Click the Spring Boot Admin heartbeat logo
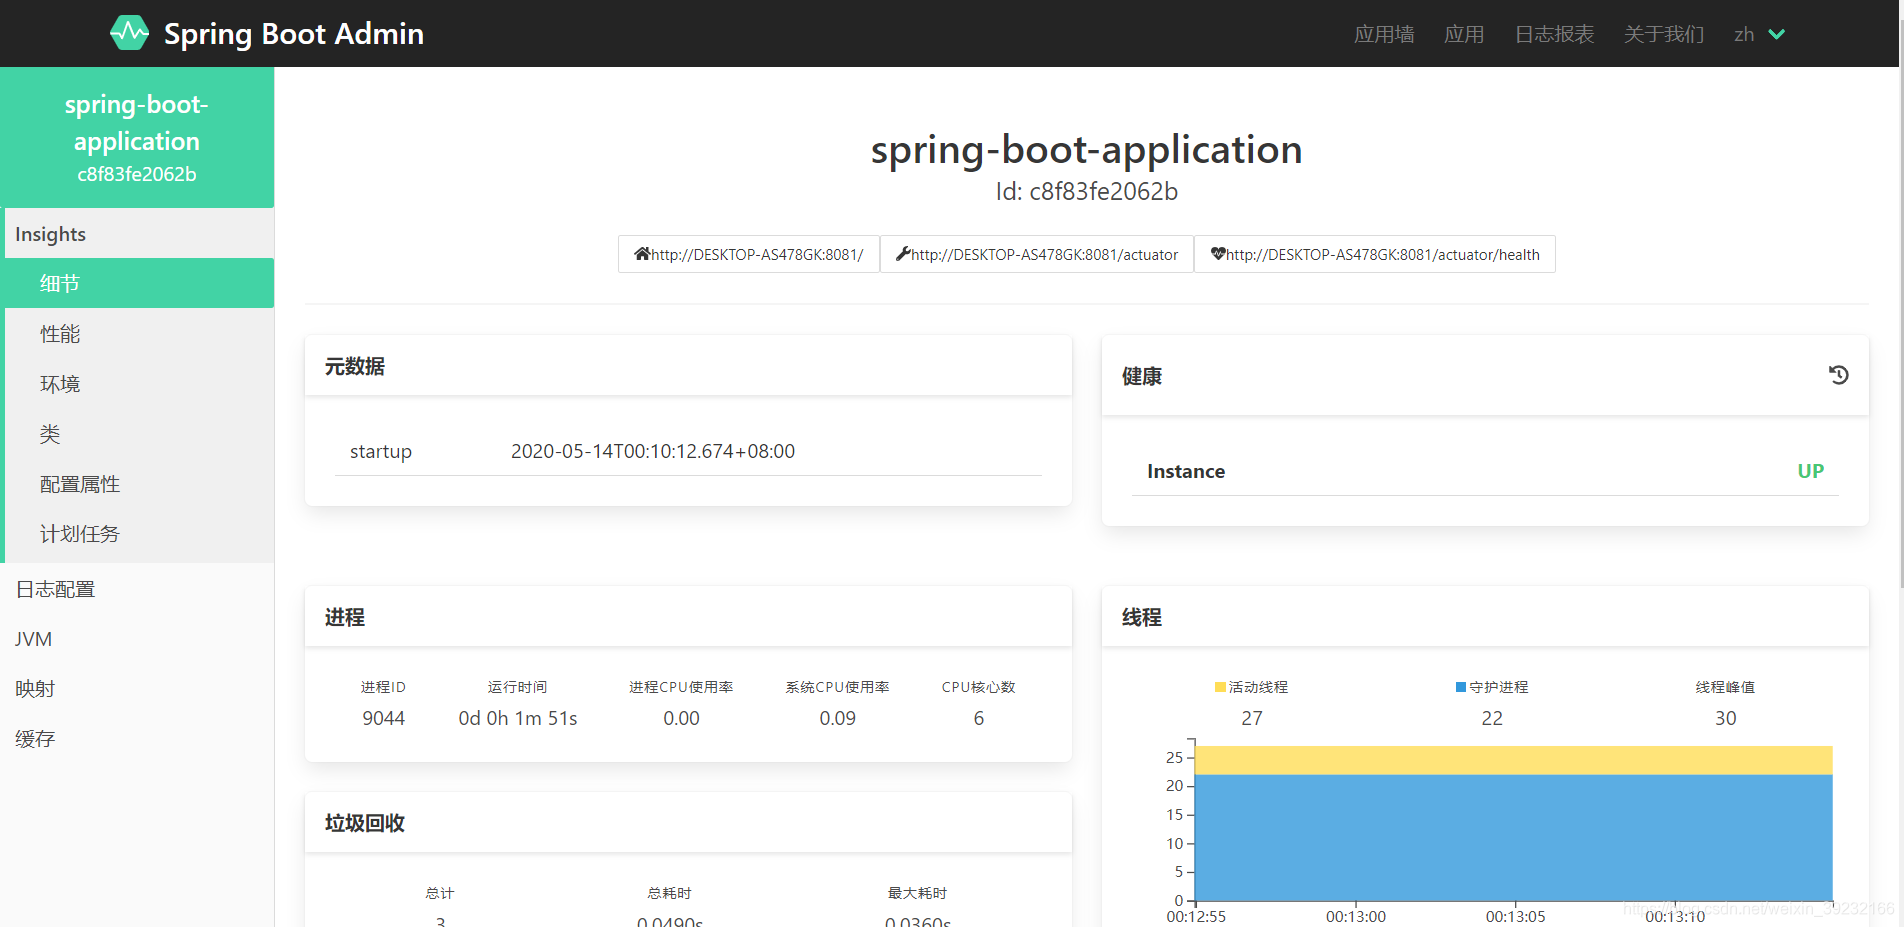This screenshot has width=1904, height=927. [129, 33]
